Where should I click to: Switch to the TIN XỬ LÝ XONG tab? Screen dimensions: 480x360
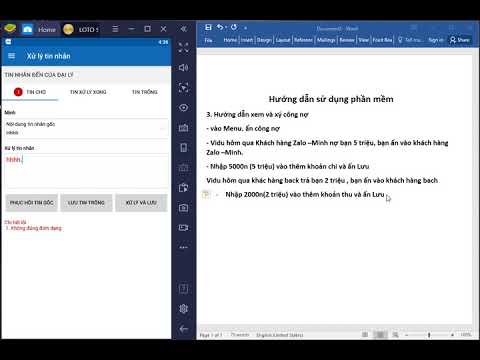88,92
